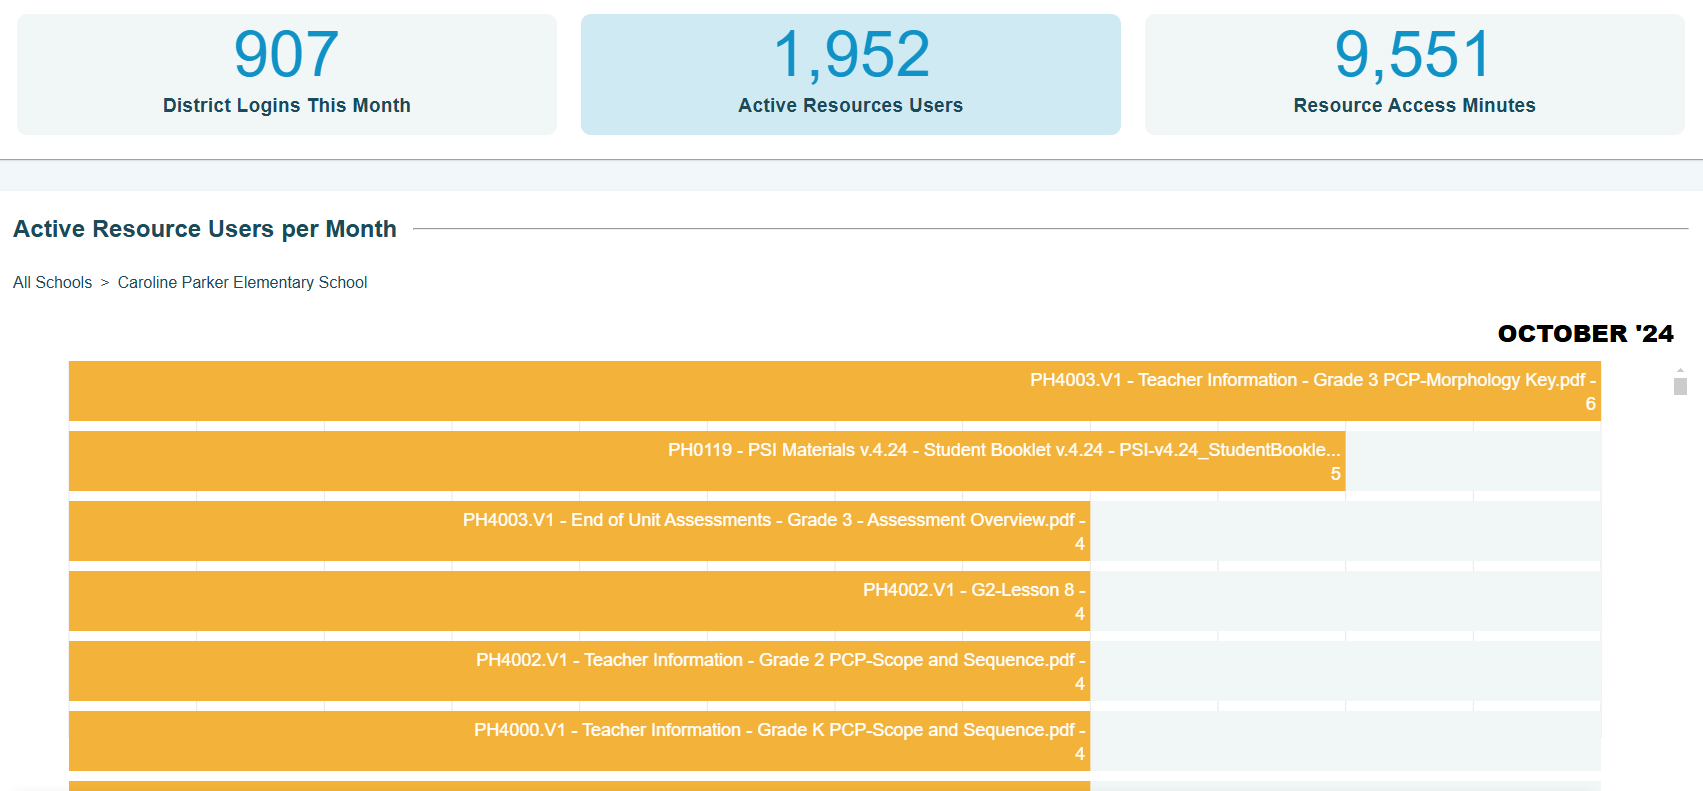Select the Grade 3 Assessment Overview.pdf bar
1703x791 pixels.
click(x=579, y=531)
